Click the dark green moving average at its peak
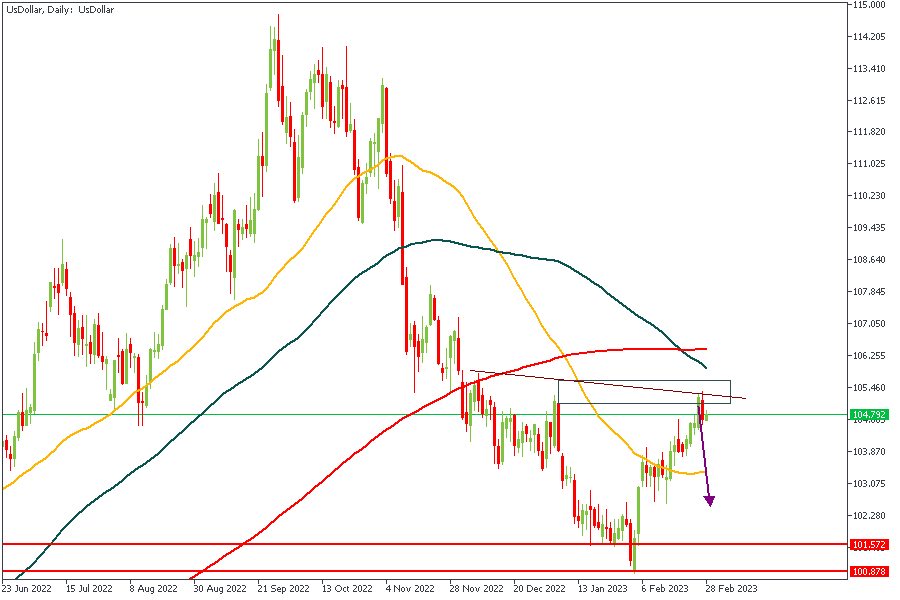The image size is (900, 600). (x=434, y=240)
